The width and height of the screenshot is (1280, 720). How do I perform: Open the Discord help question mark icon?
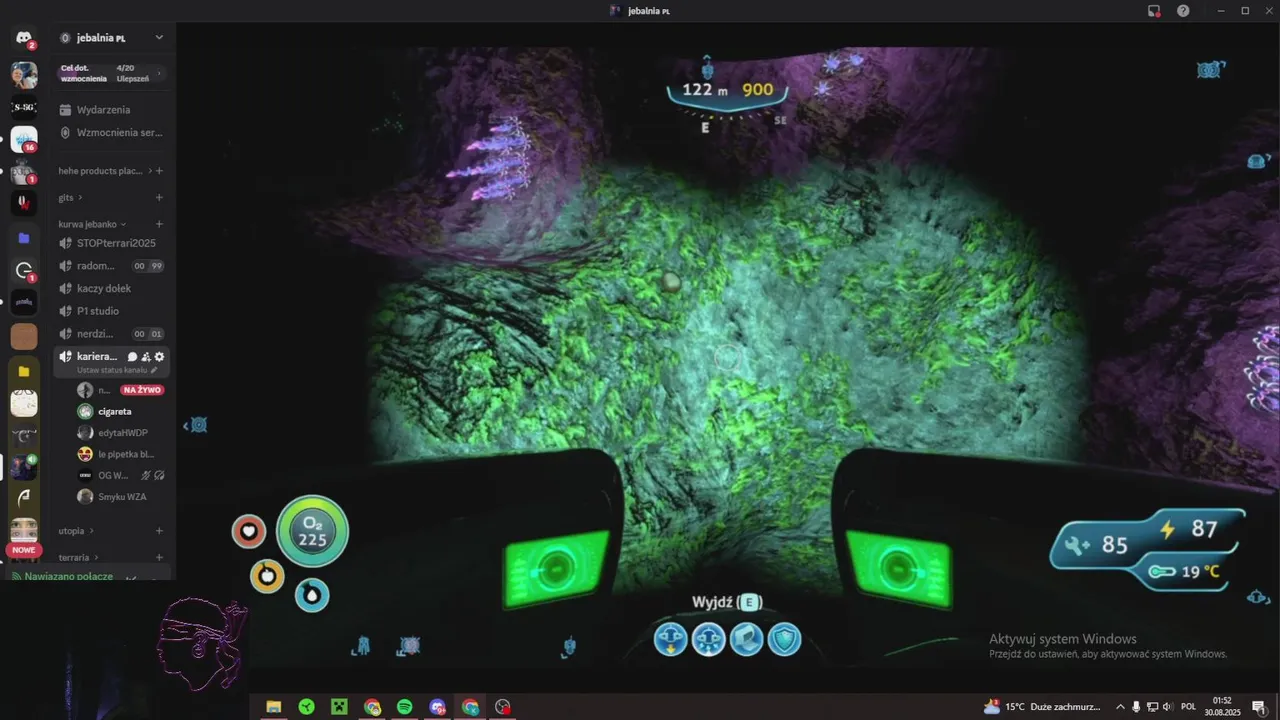pos(1183,10)
